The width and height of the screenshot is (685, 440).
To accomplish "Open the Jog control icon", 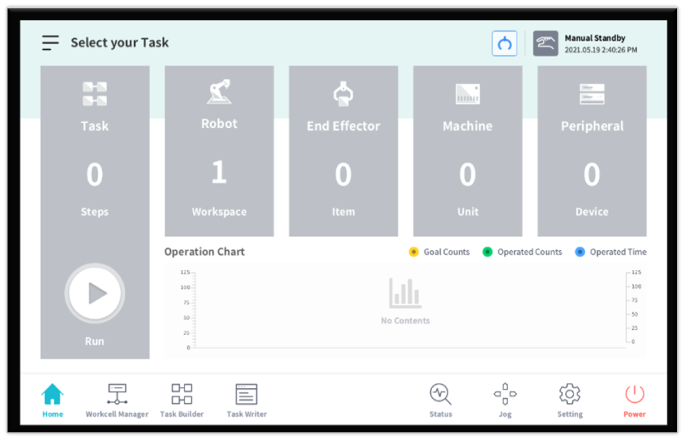I will (505, 399).
